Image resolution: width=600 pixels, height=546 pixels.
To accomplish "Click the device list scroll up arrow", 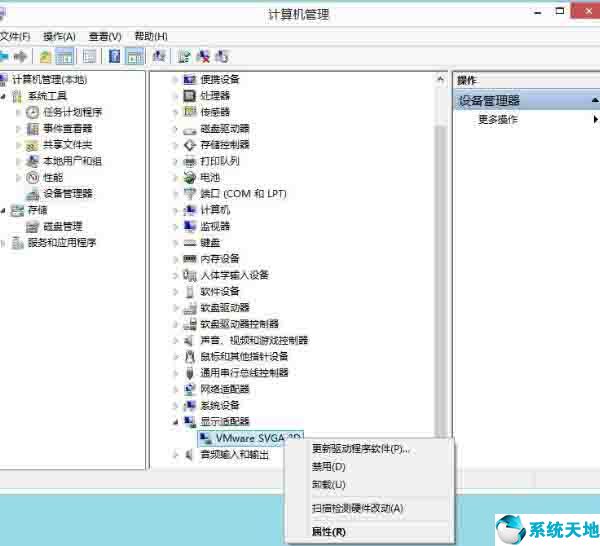I will pos(440,80).
